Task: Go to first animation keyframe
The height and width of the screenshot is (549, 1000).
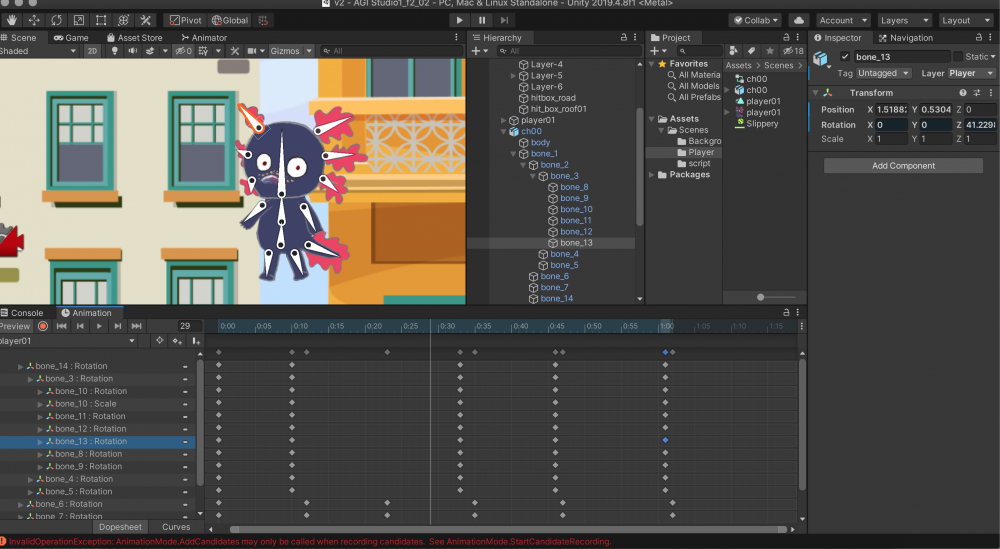Action: tap(61, 326)
